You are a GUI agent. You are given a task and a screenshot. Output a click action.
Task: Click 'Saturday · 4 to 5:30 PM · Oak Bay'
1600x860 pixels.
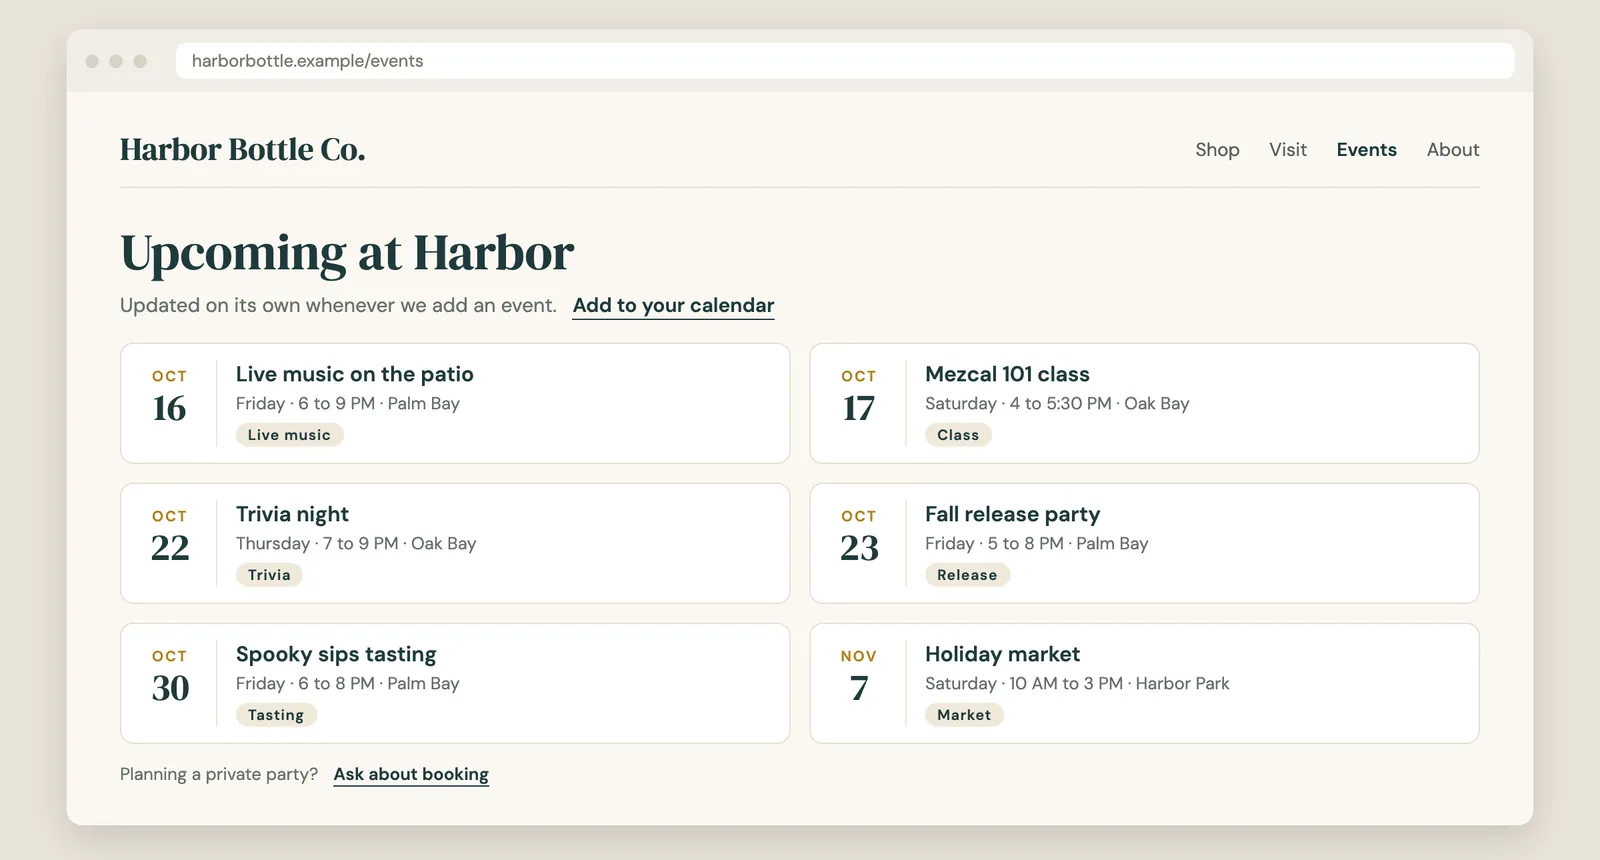[x=1057, y=404]
